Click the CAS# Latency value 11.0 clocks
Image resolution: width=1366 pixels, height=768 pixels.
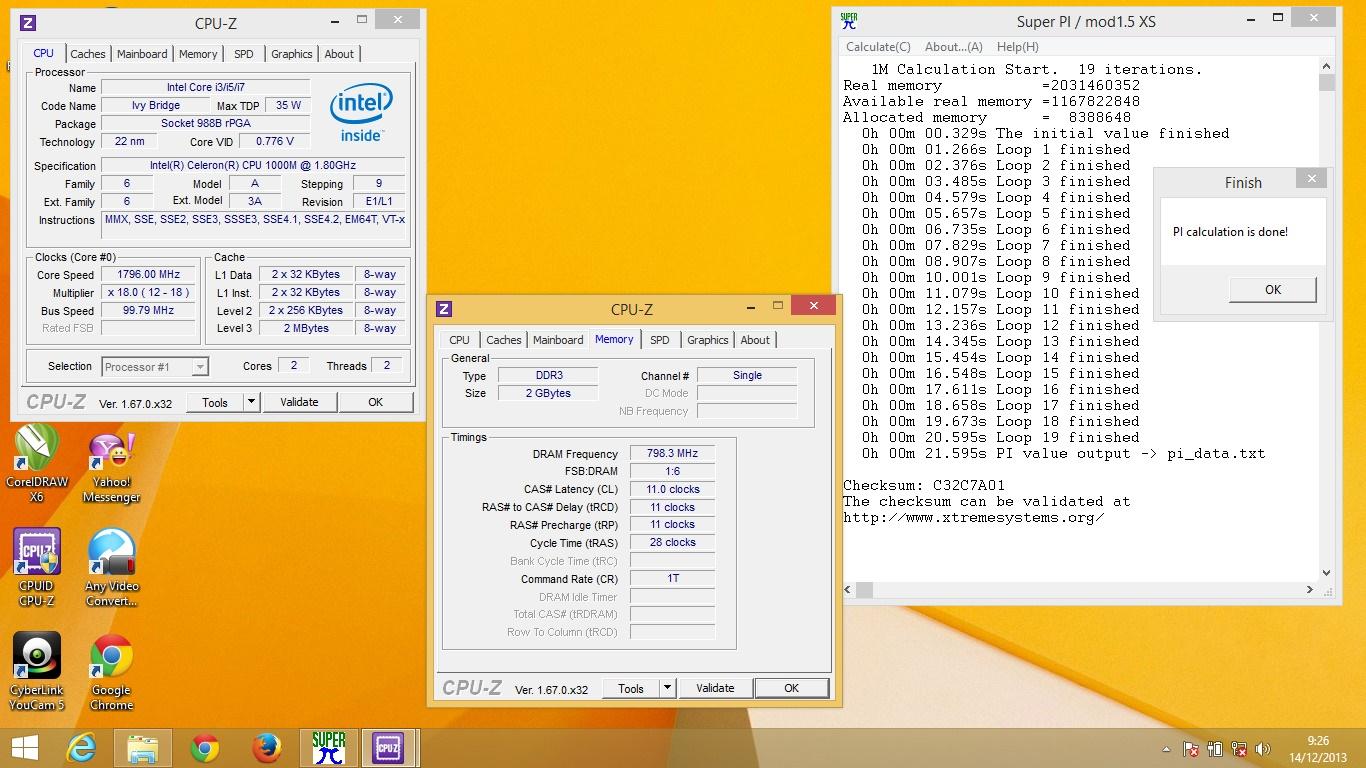tap(672, 489)
